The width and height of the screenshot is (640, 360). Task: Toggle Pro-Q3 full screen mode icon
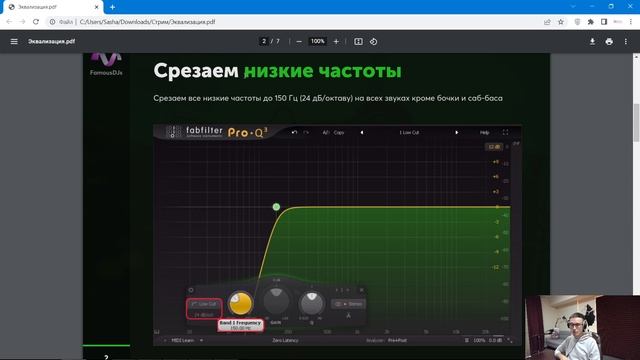[x=505, y=132]
